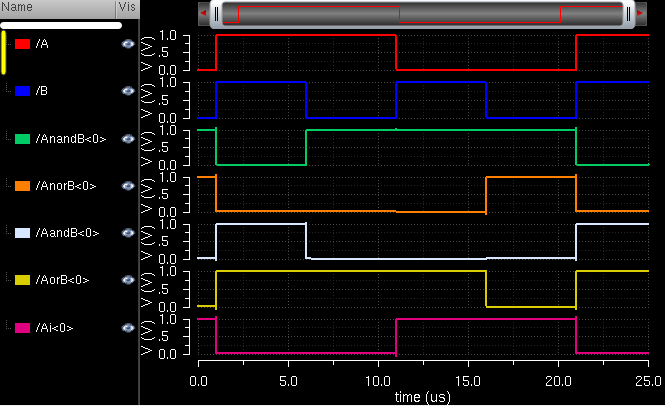Click the green swatch for /AnandB<0>
Image resolution: width=665 pixels, height=406 pixels.
22,139
